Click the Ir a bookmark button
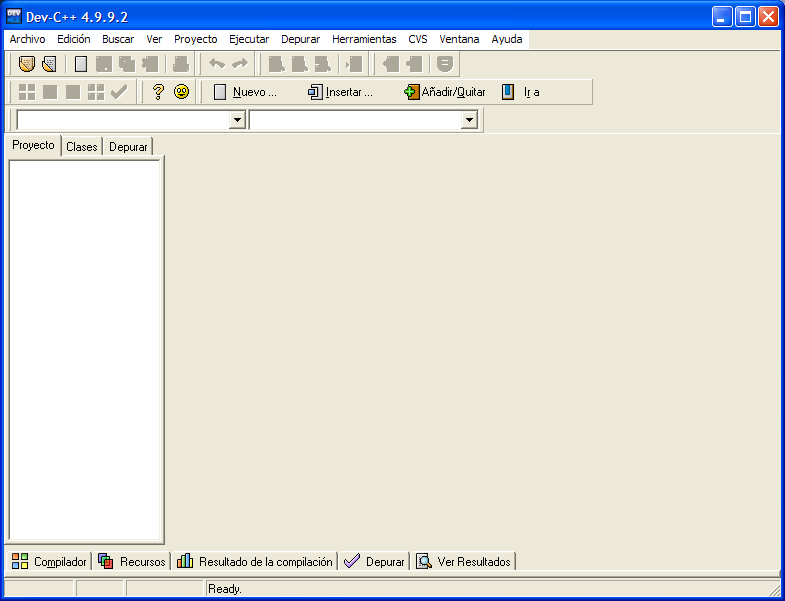 point(521,92)
